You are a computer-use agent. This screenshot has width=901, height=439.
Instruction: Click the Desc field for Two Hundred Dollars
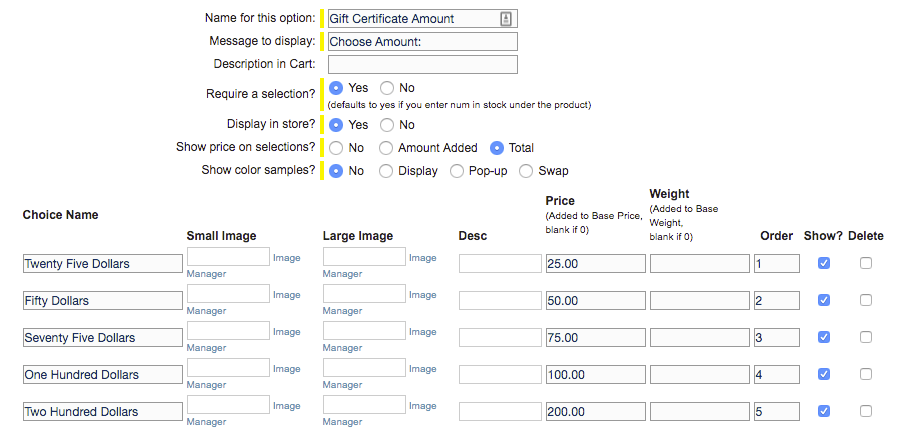500,411
